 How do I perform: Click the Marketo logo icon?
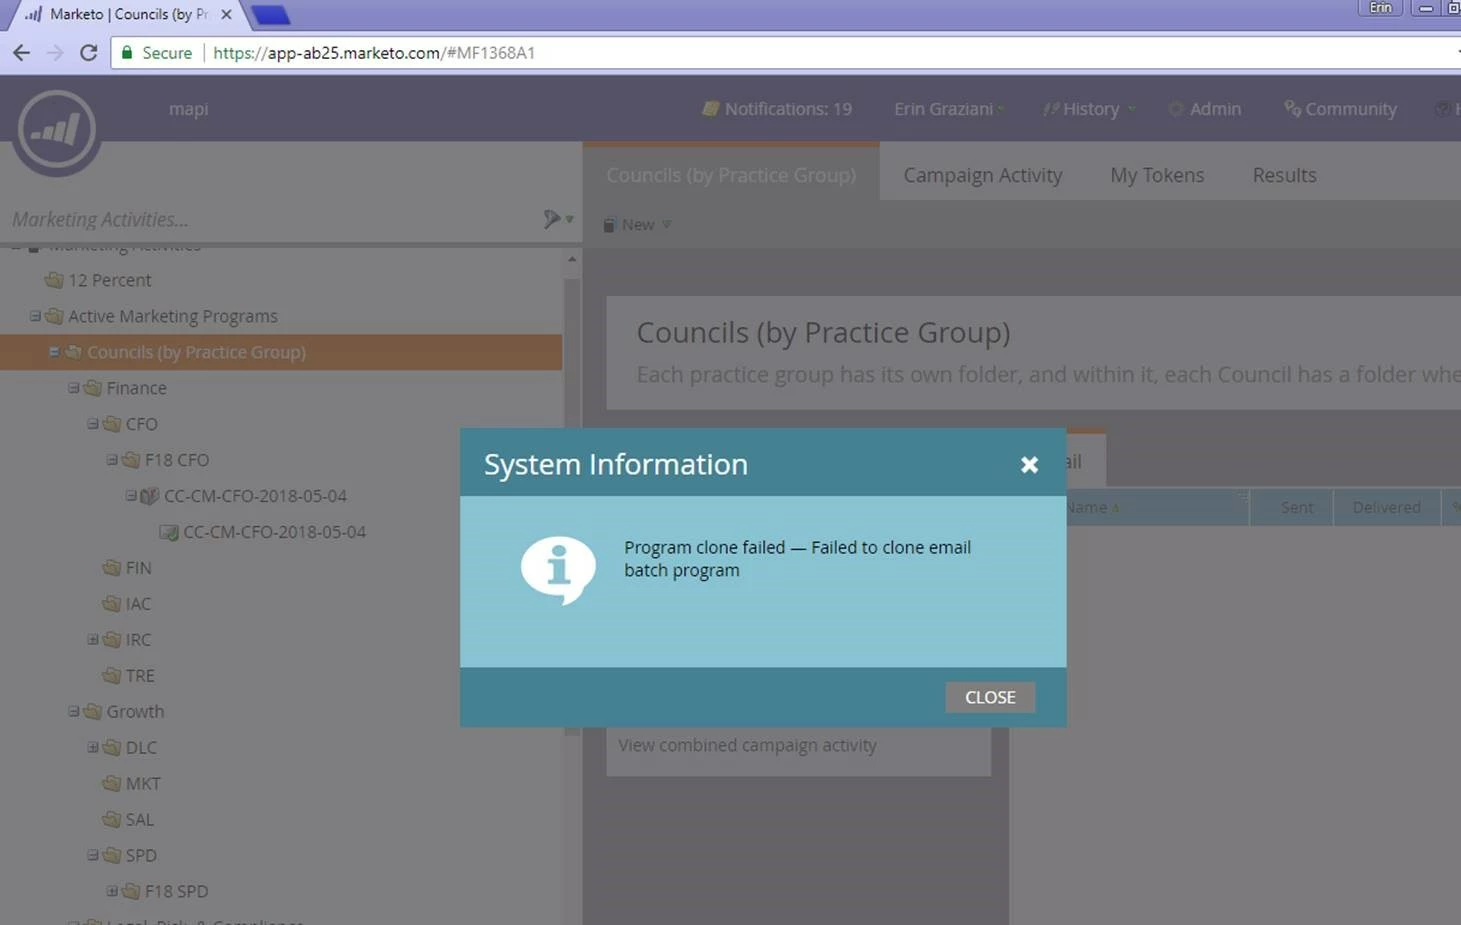pyautogui.click(x=56, y=129)
